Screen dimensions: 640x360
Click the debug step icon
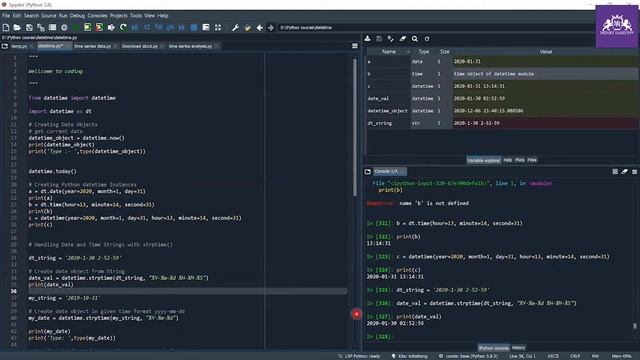tap(147, 27)
